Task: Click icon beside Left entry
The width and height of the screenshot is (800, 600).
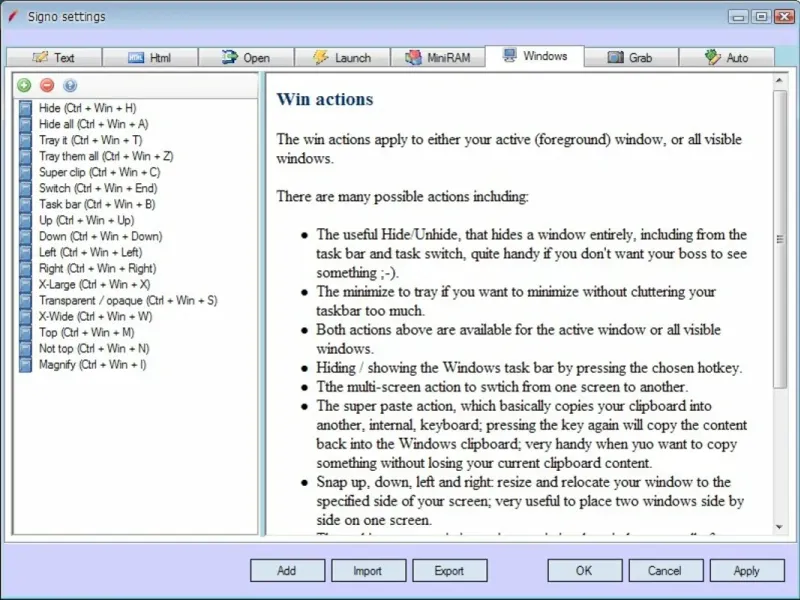Action: (26, 253)
